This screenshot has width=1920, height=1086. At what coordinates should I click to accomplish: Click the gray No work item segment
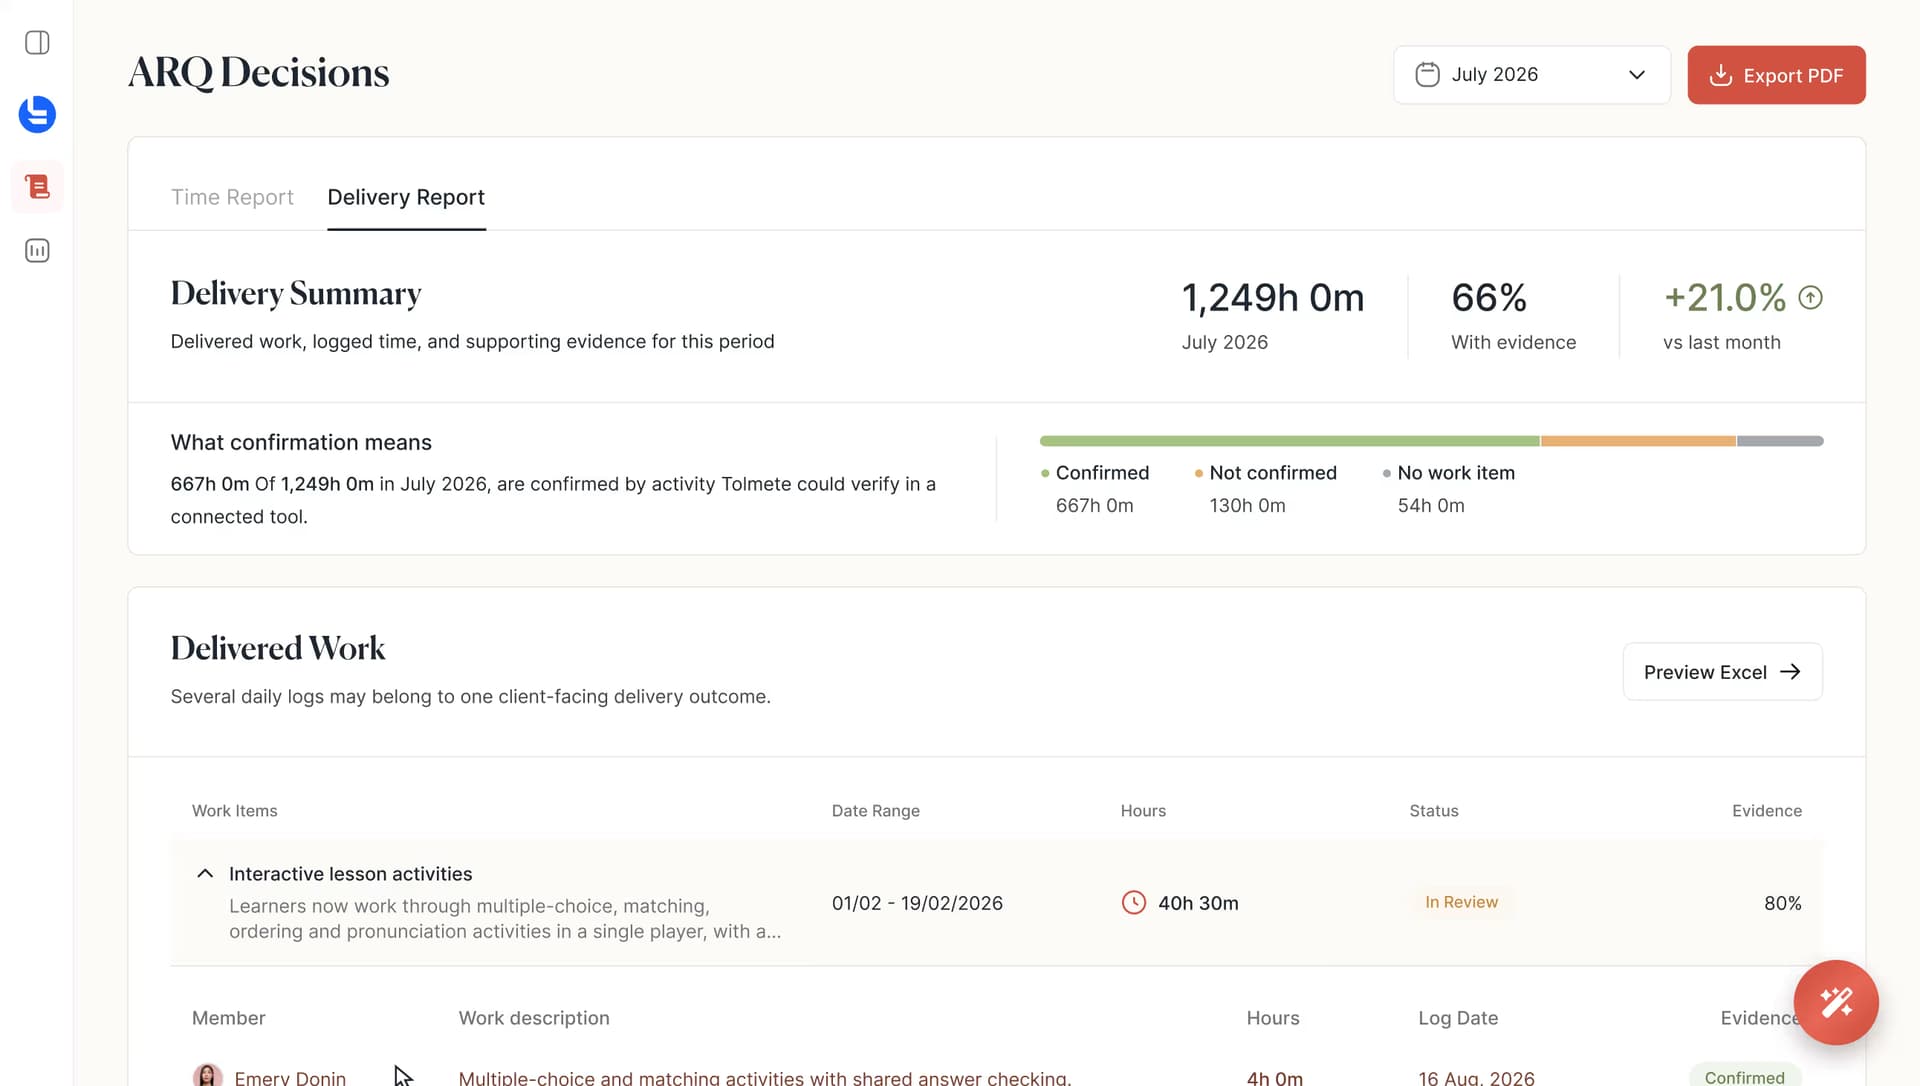(x=1780, y=441)
